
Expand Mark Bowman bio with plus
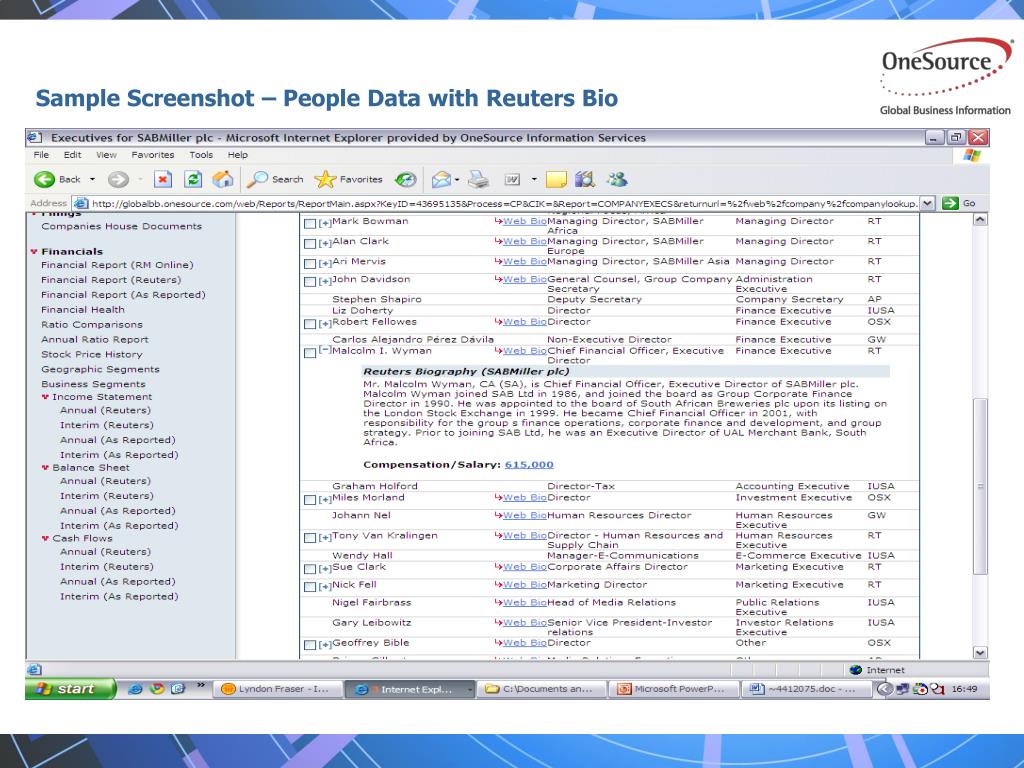coord(325,223)
